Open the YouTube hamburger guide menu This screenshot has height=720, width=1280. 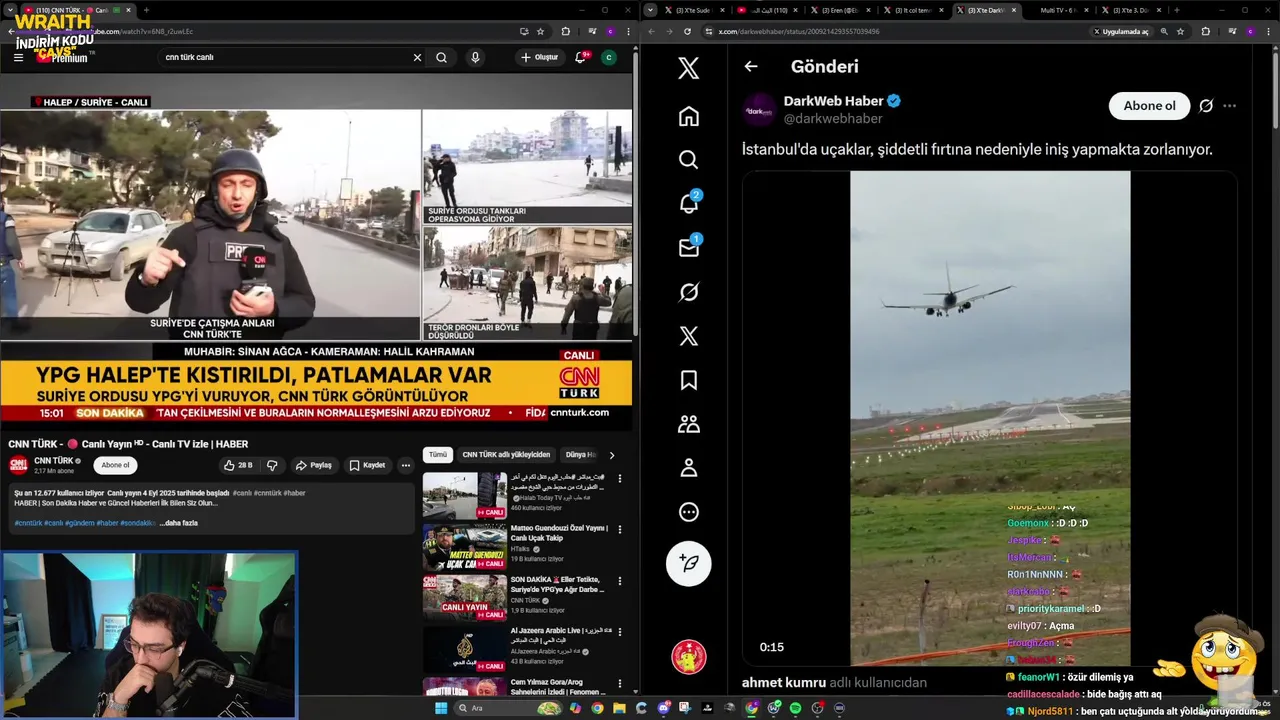(18, 57)
